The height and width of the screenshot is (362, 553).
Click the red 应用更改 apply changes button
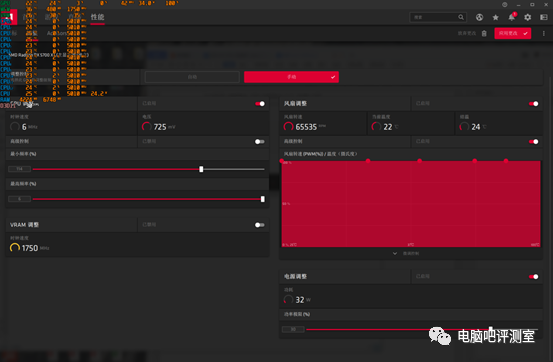(512, 33)
